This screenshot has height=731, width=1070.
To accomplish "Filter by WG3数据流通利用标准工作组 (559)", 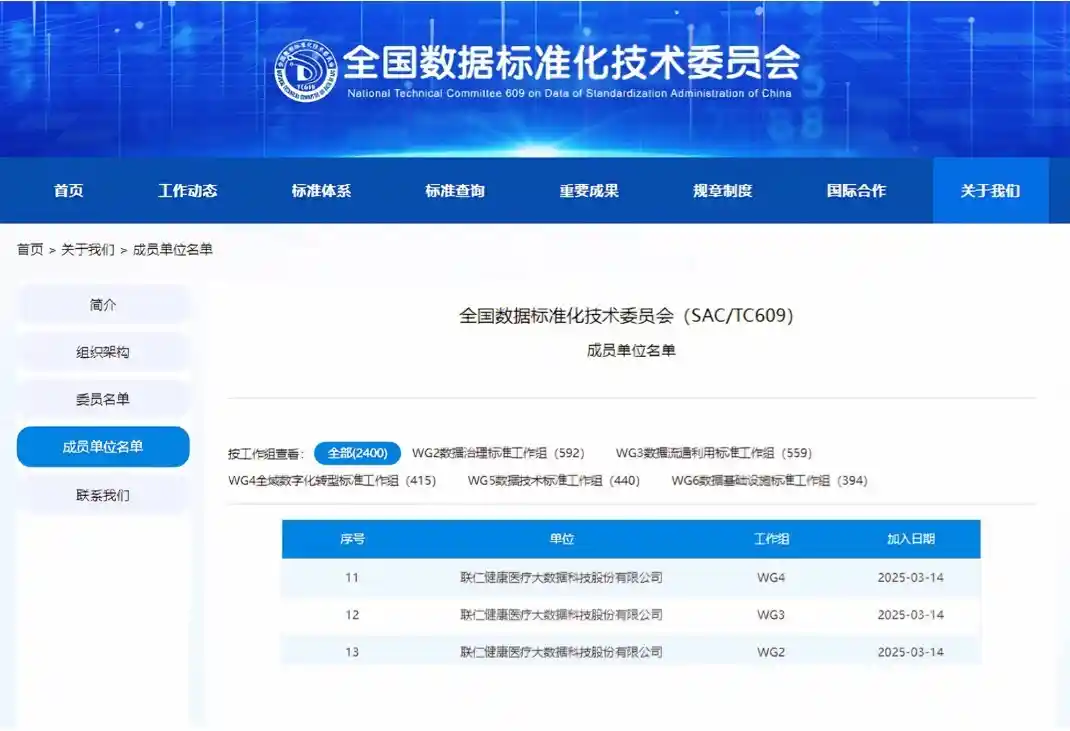I will 714,453.
